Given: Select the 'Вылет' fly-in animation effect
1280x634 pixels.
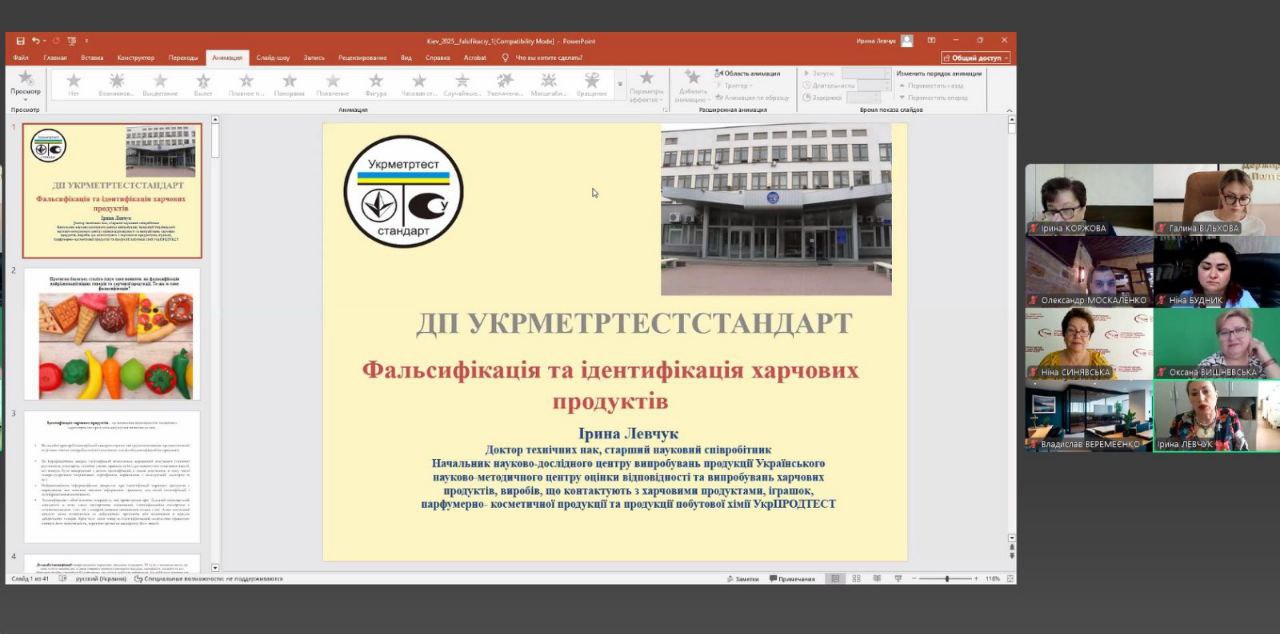Looking at the screenshot, I should (x=203, y=85).
